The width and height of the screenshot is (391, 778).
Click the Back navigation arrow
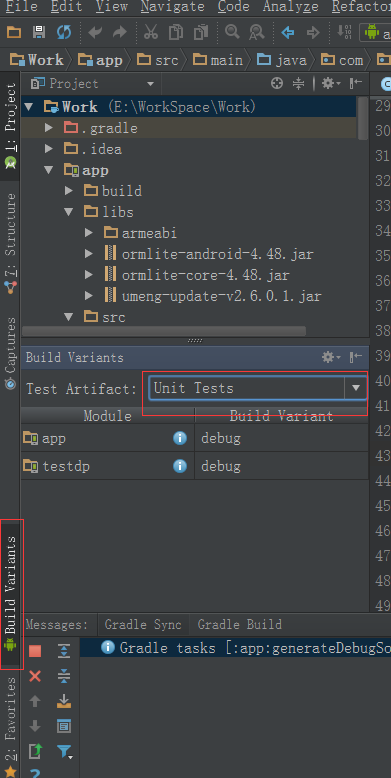tap(288, 33)
